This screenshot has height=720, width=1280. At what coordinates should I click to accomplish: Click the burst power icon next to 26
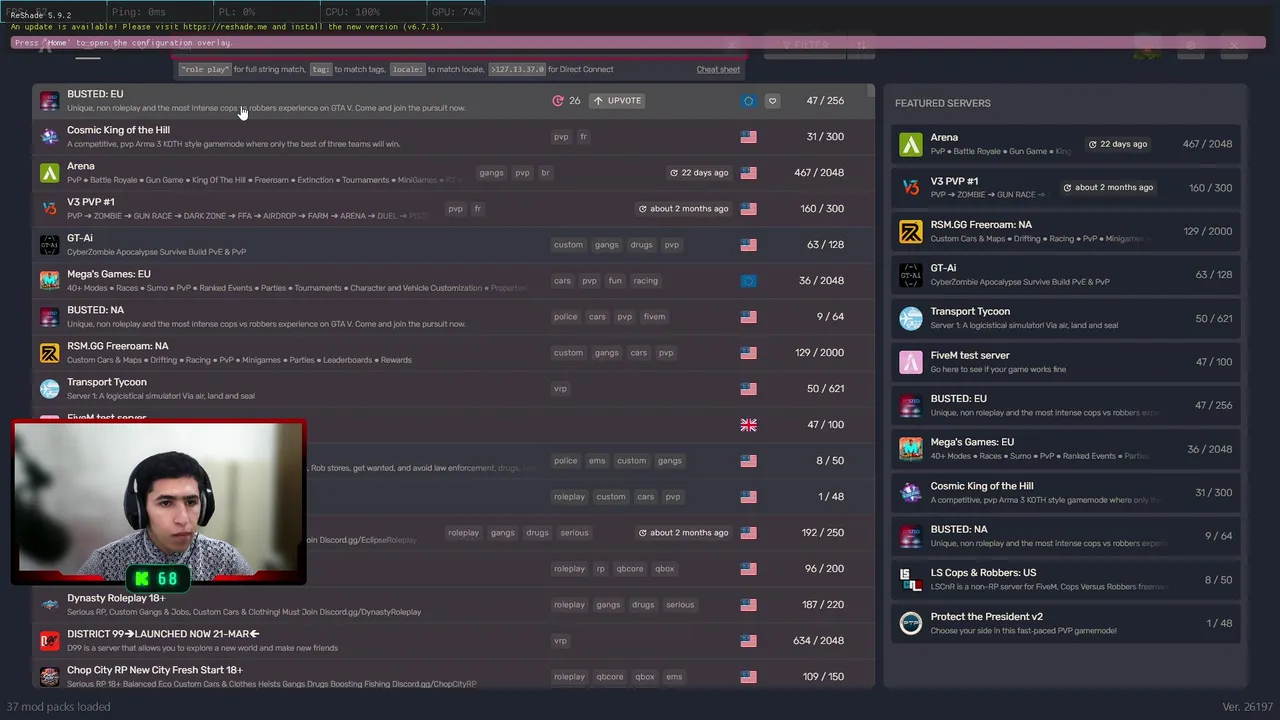click(558, 101)
